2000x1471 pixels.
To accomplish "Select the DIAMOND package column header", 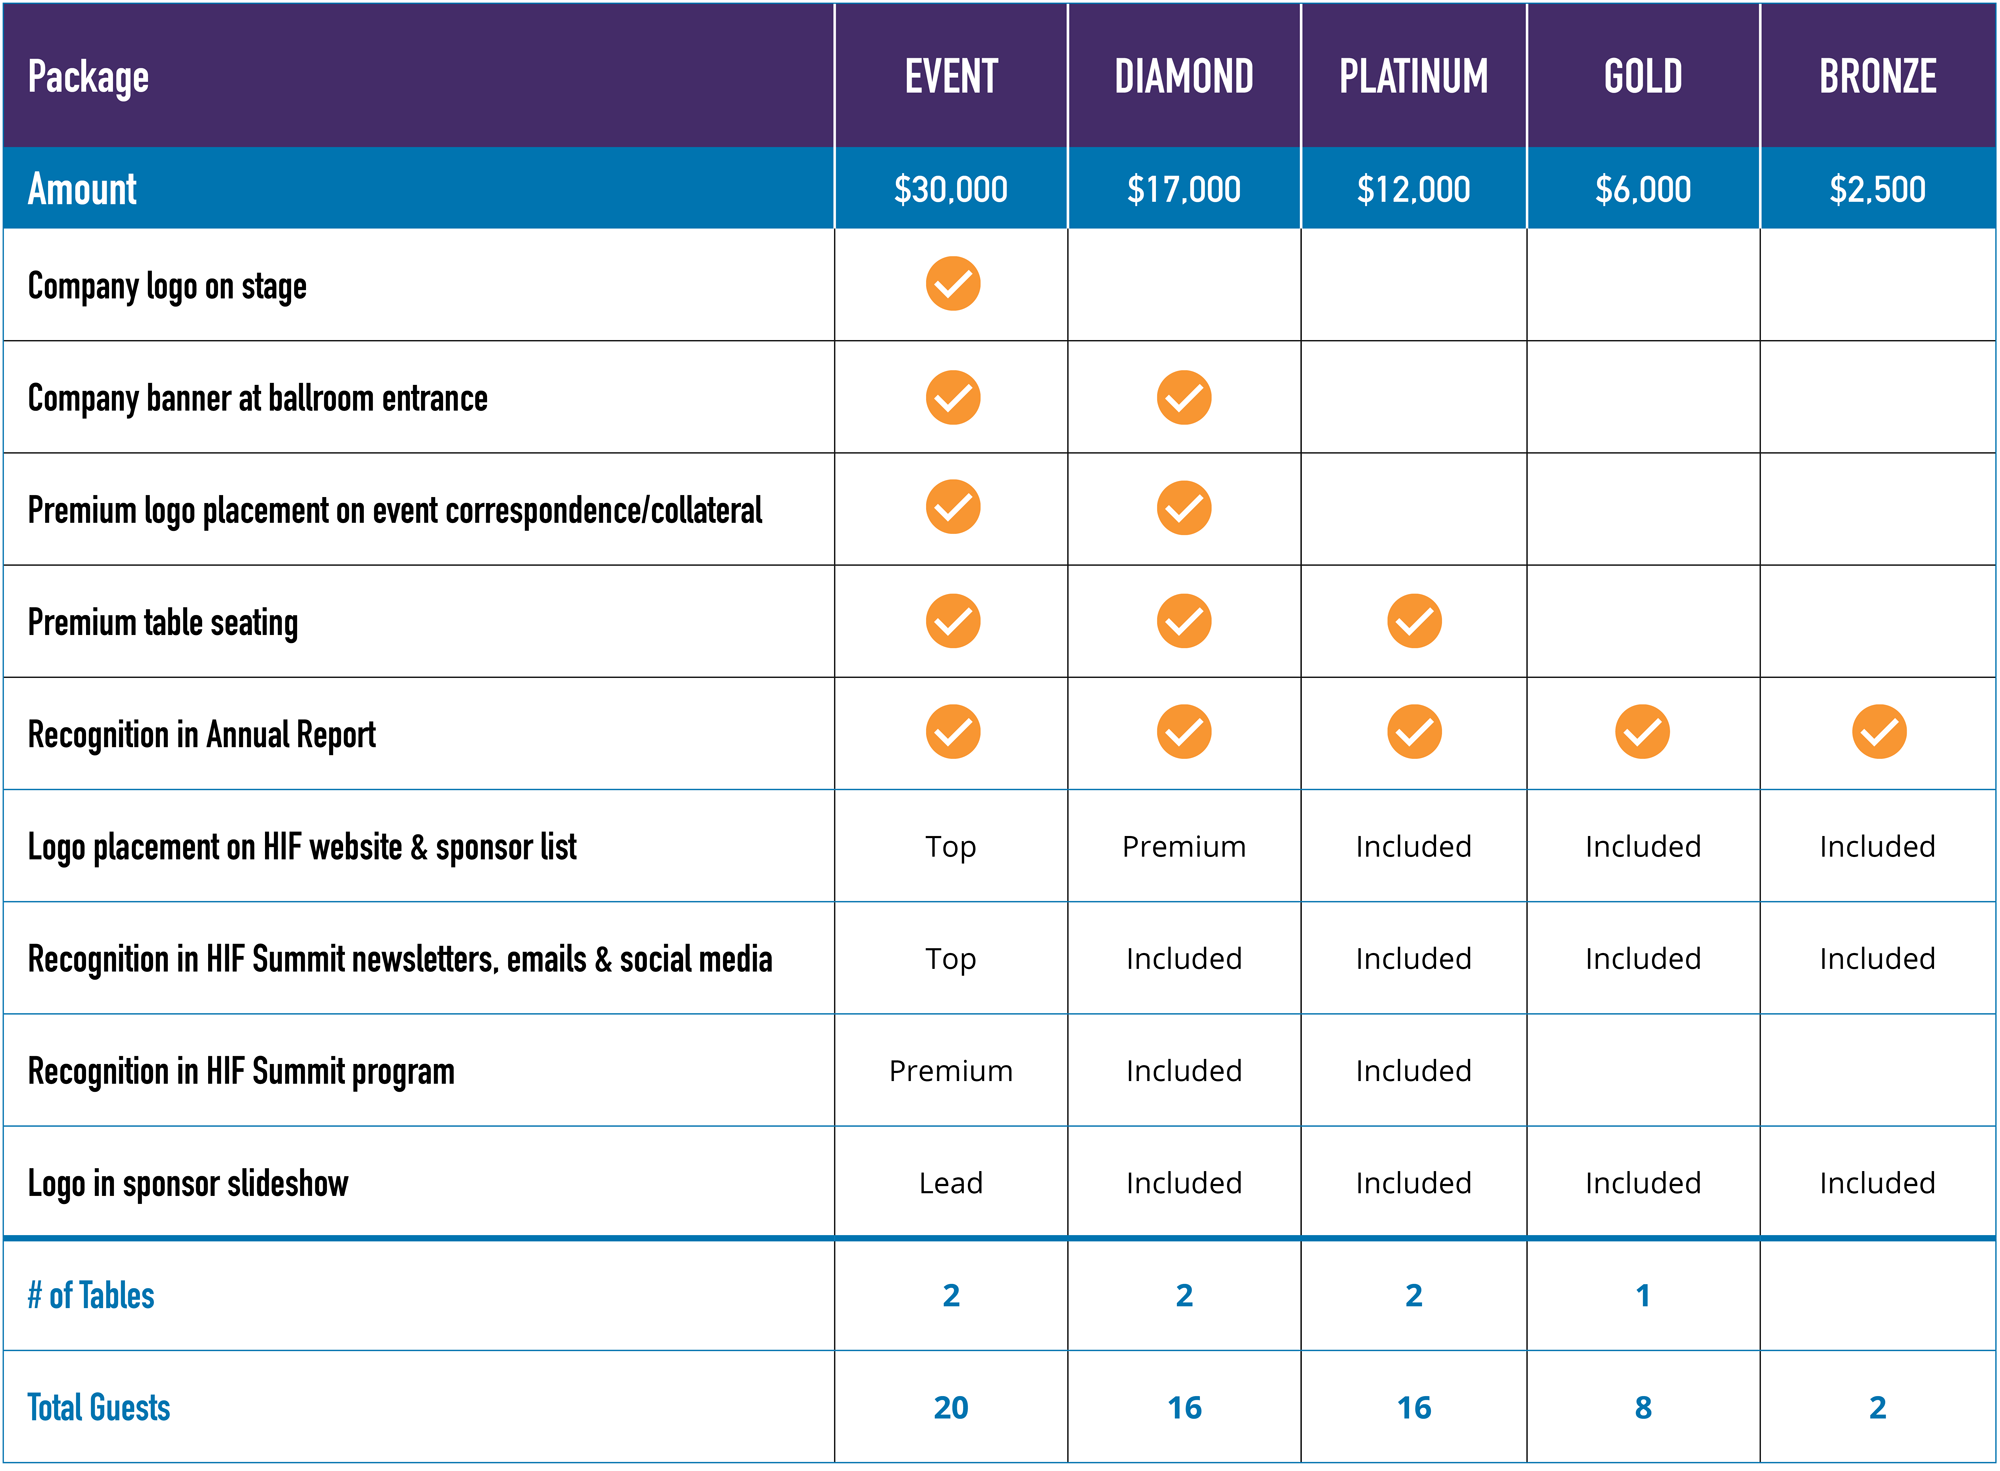I will coord(1184,77).
